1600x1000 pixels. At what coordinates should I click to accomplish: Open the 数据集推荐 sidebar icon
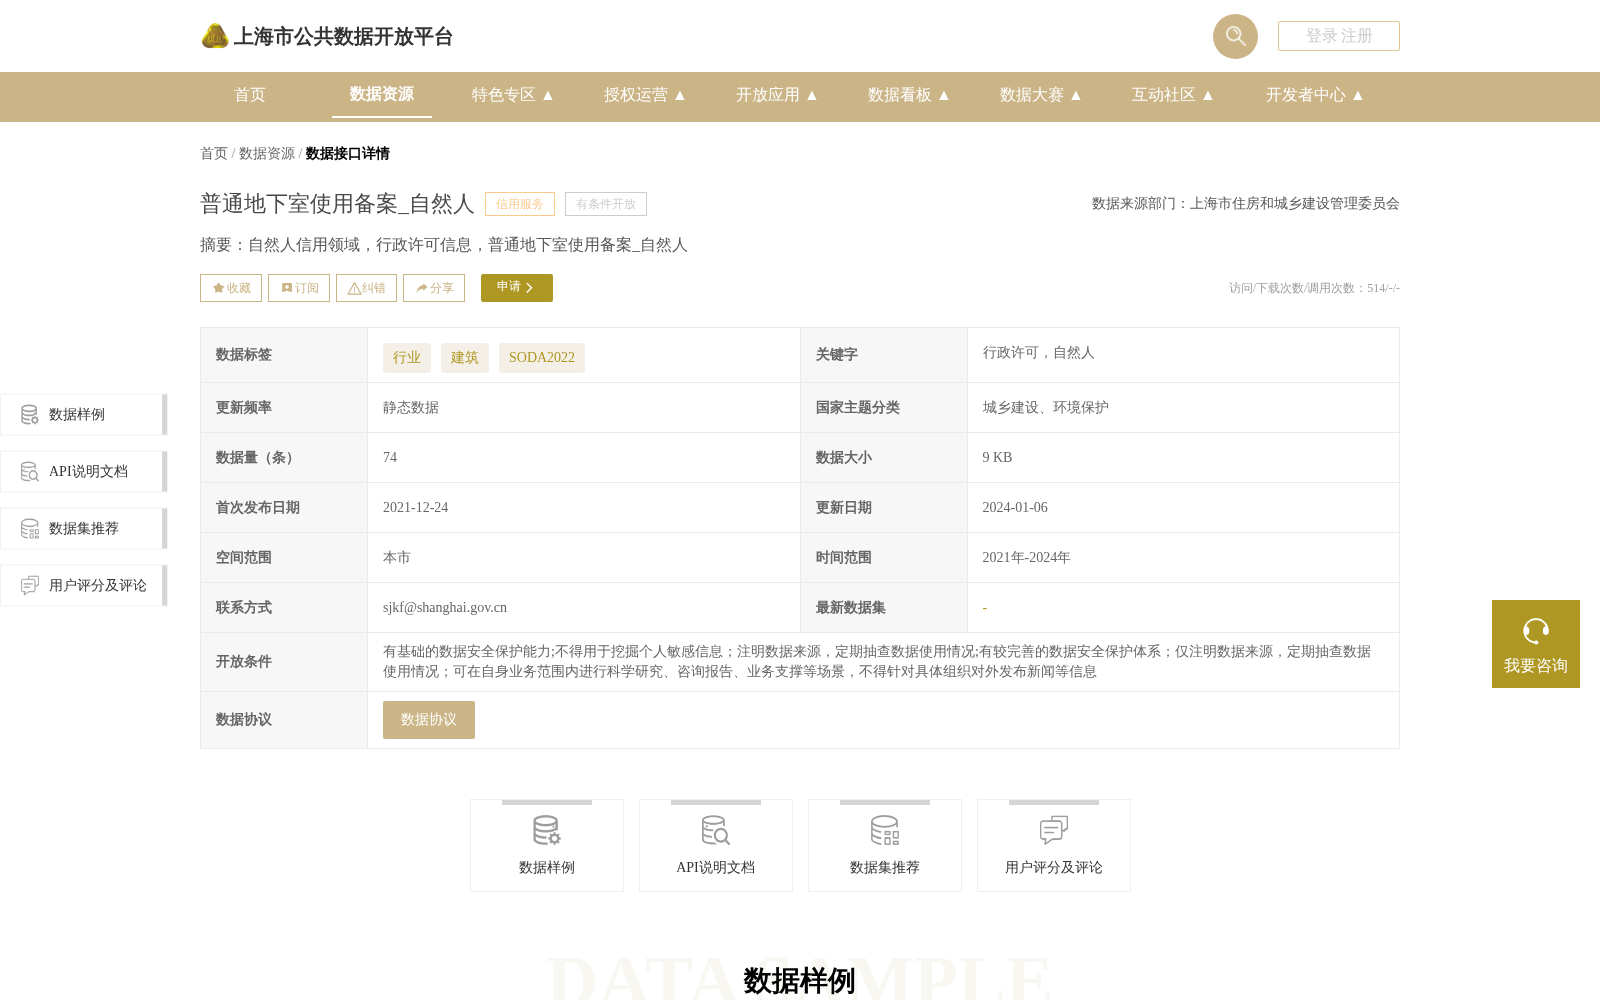tap(30, 528)
